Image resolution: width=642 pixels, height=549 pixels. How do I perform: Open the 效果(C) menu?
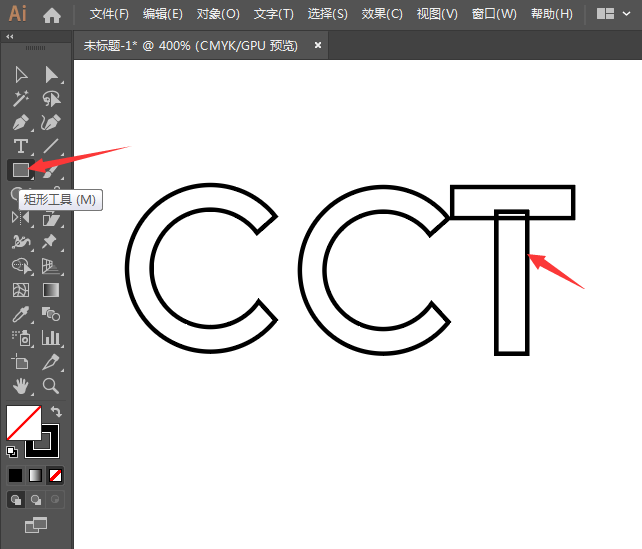382,14
